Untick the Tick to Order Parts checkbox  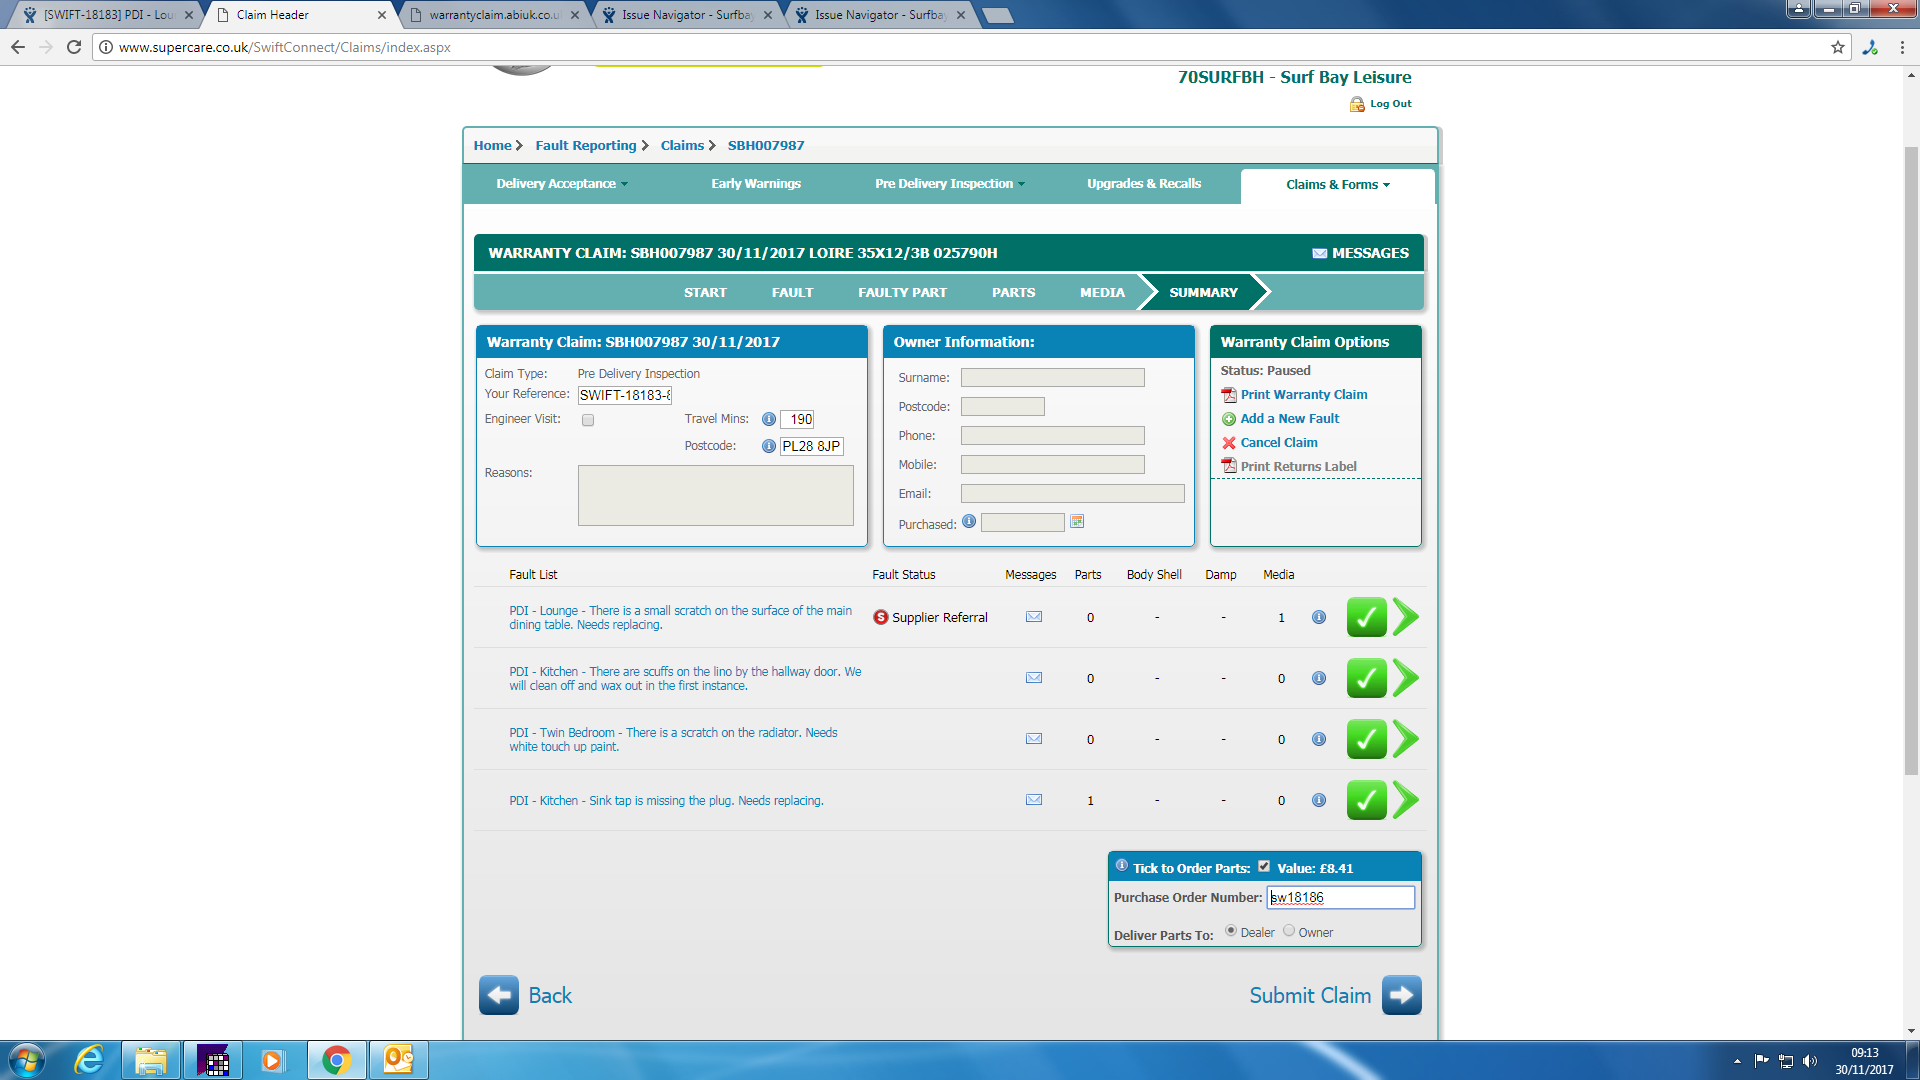1264,867
